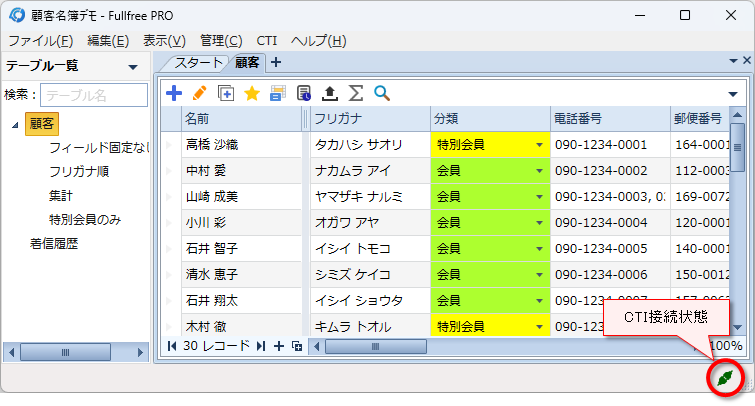Select the 高橋 沙織 name cell

(x=241, y=144)
